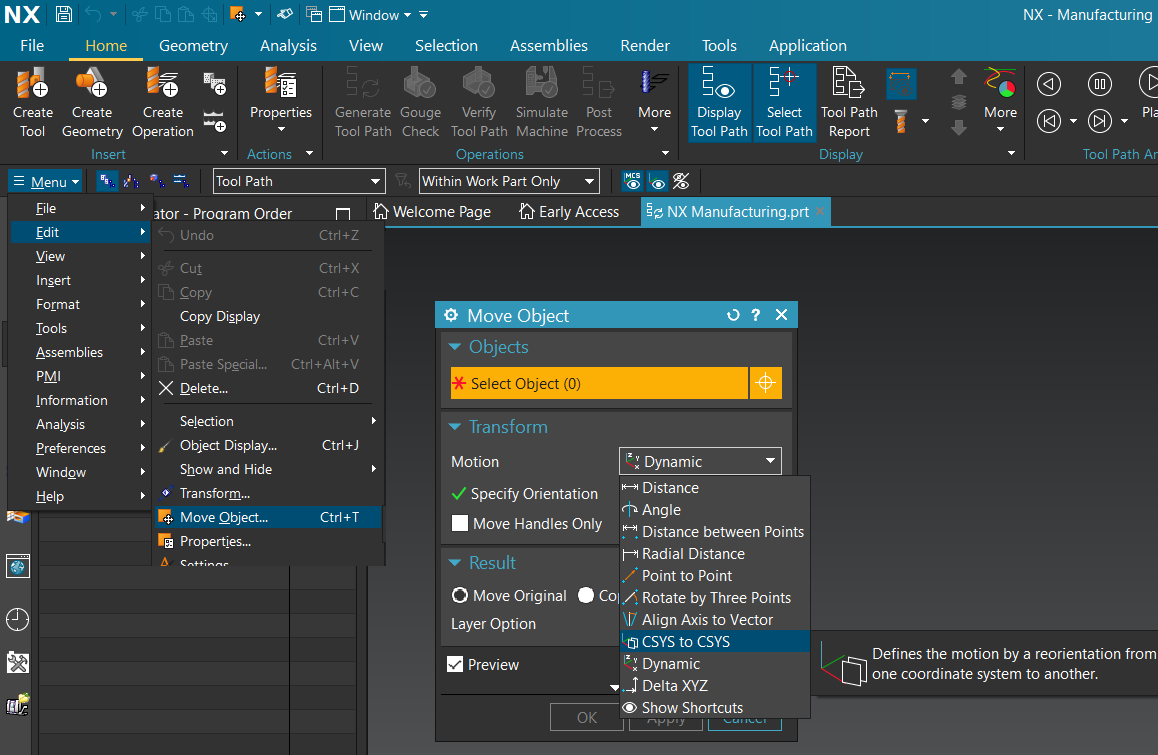Collapse the Objects section

point(455,346)
